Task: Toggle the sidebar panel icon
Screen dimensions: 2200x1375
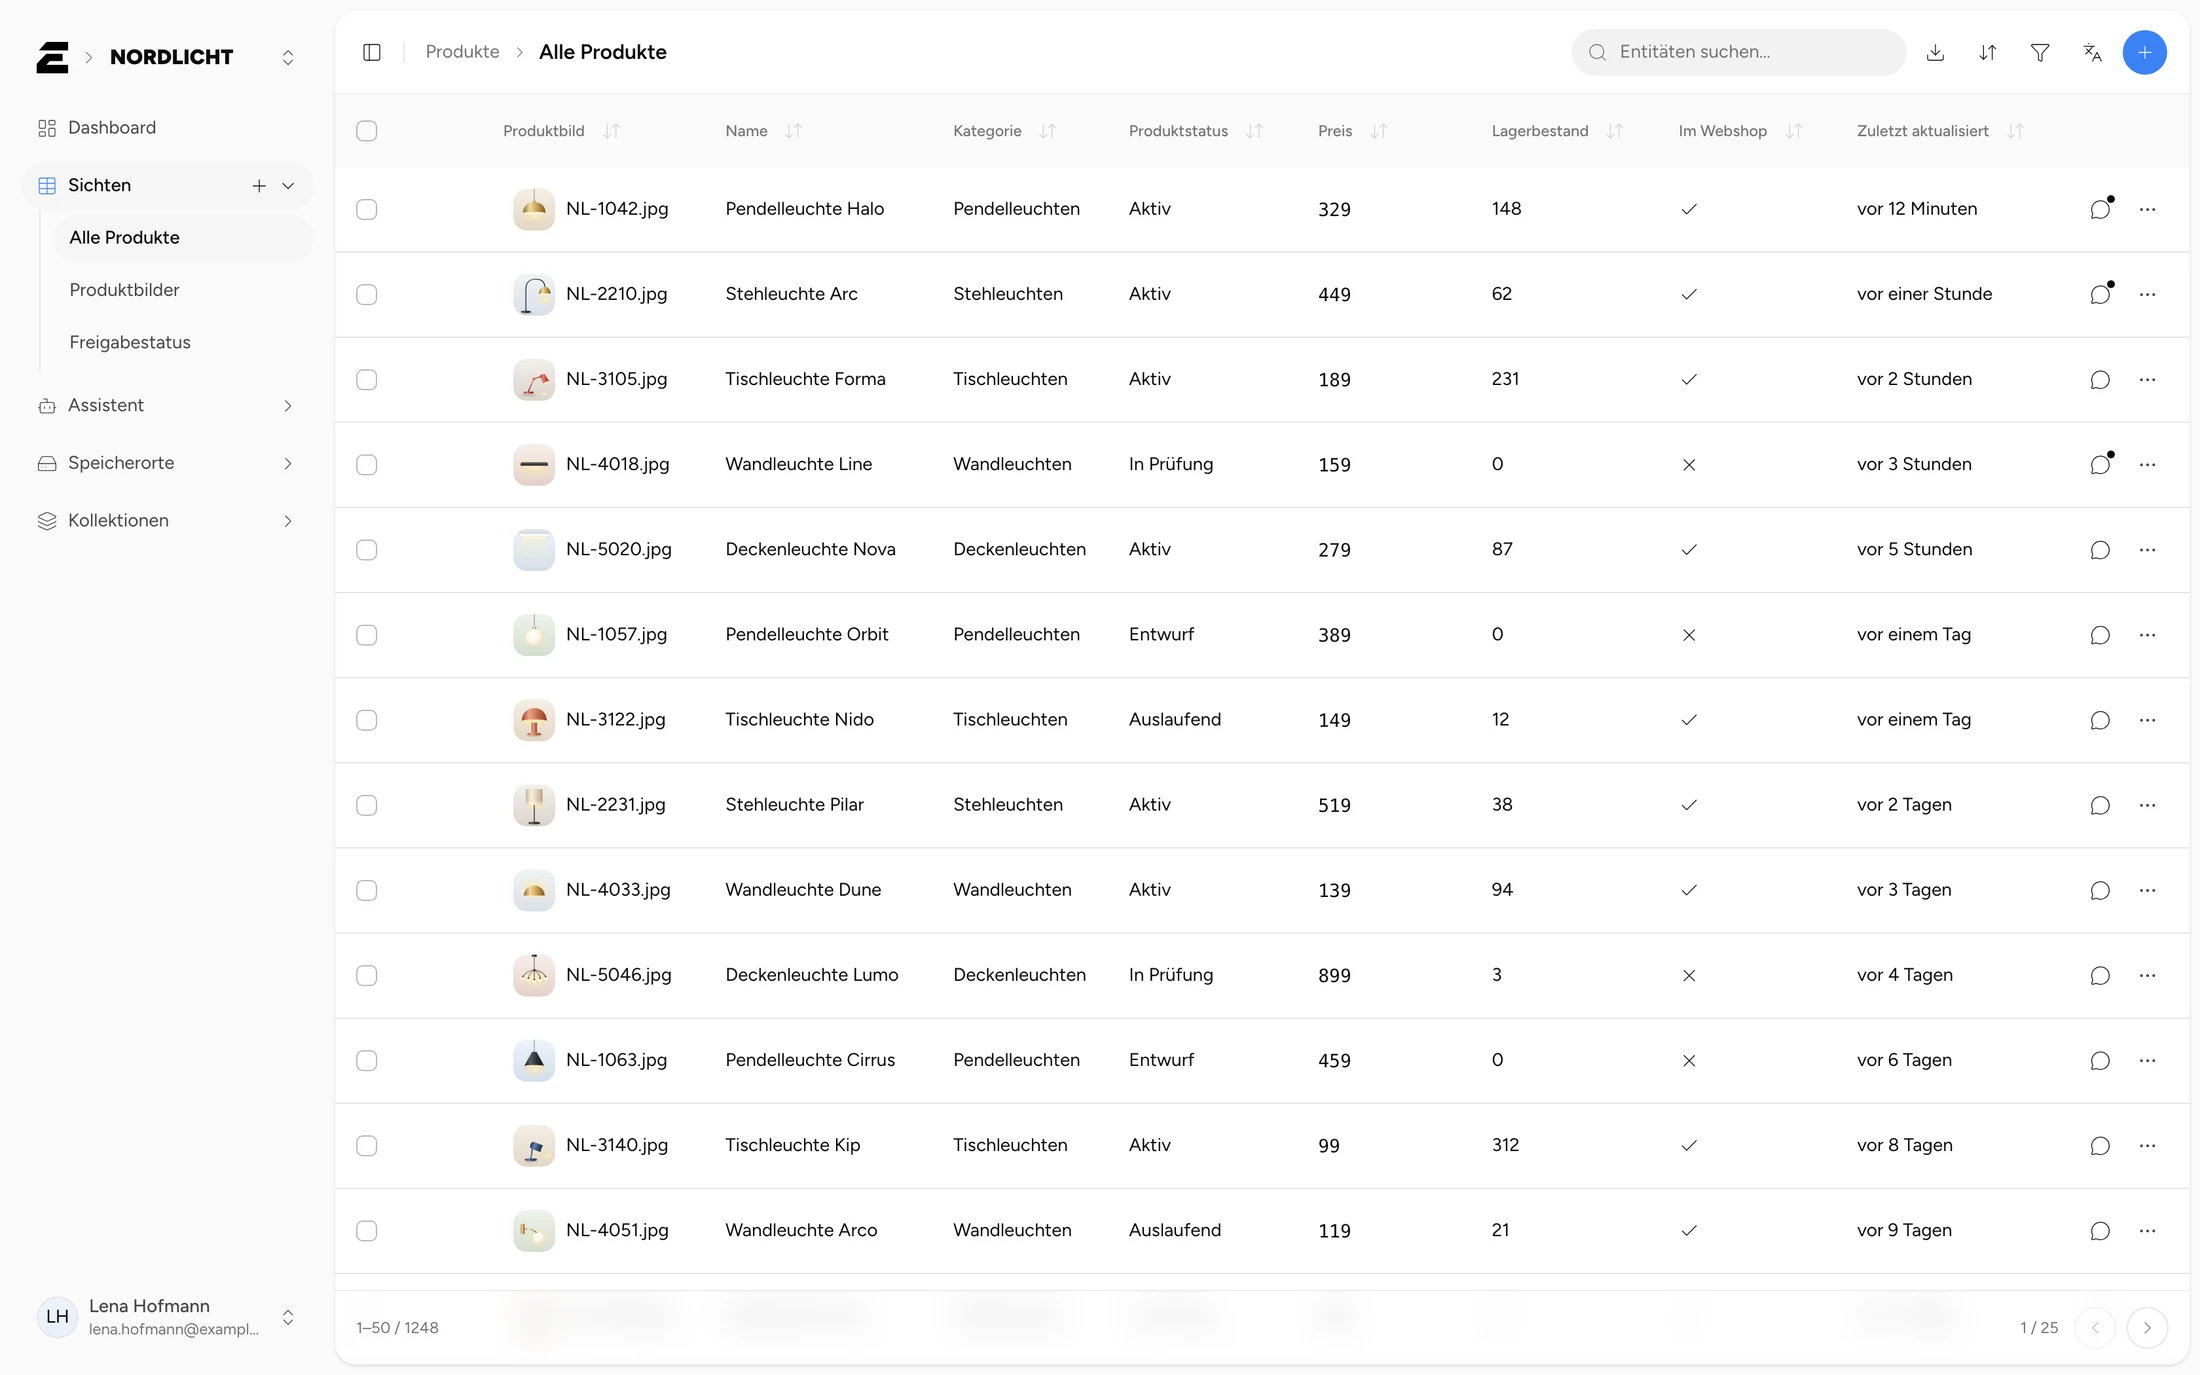Action: click(x=372, y=52)
